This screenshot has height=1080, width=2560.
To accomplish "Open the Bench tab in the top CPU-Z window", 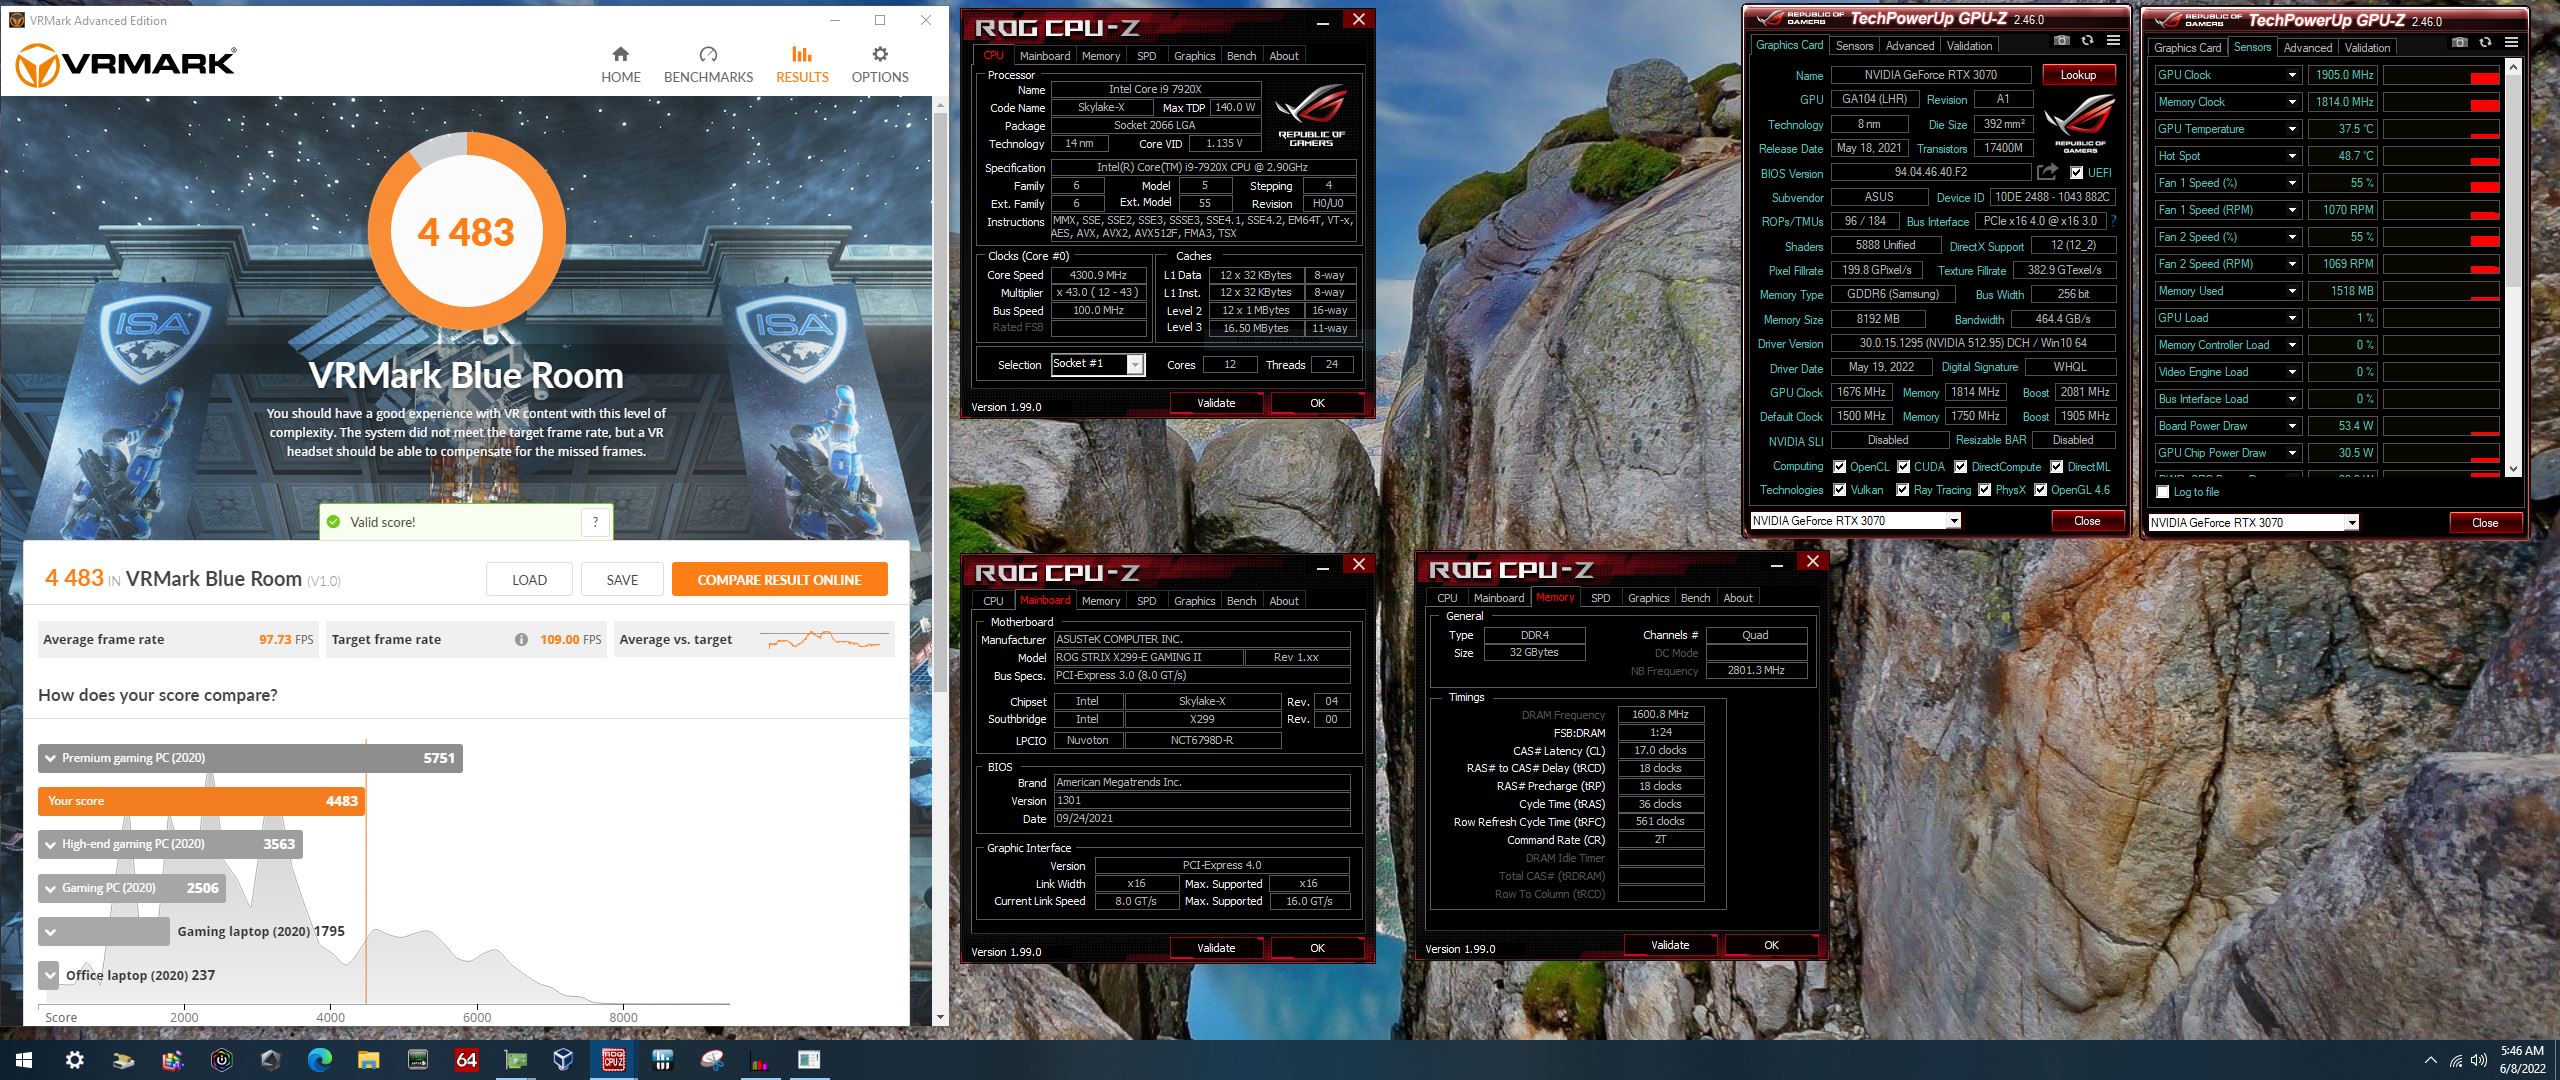I will [1241, 56].
